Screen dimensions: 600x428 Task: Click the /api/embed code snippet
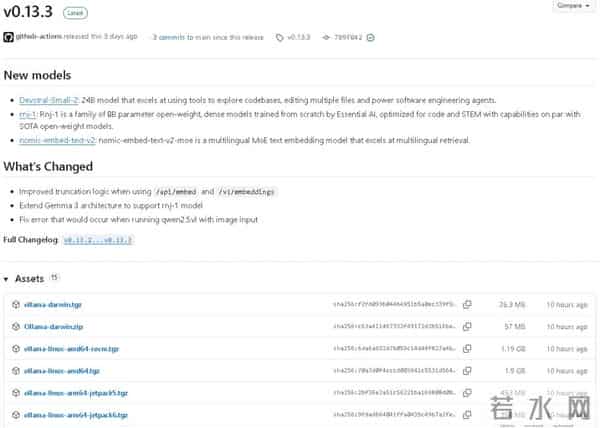click(x=176, y=192)
